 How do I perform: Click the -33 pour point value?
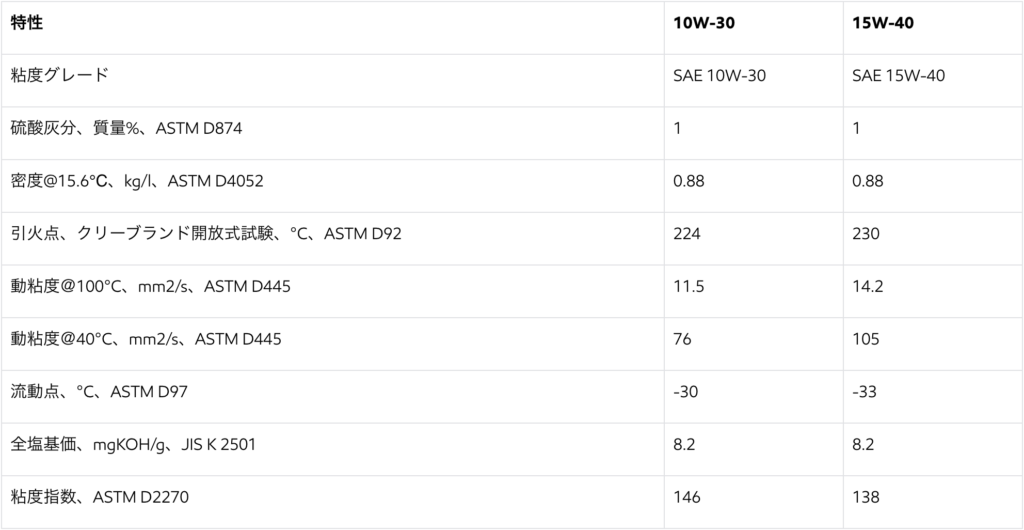(x=865, y=392)
